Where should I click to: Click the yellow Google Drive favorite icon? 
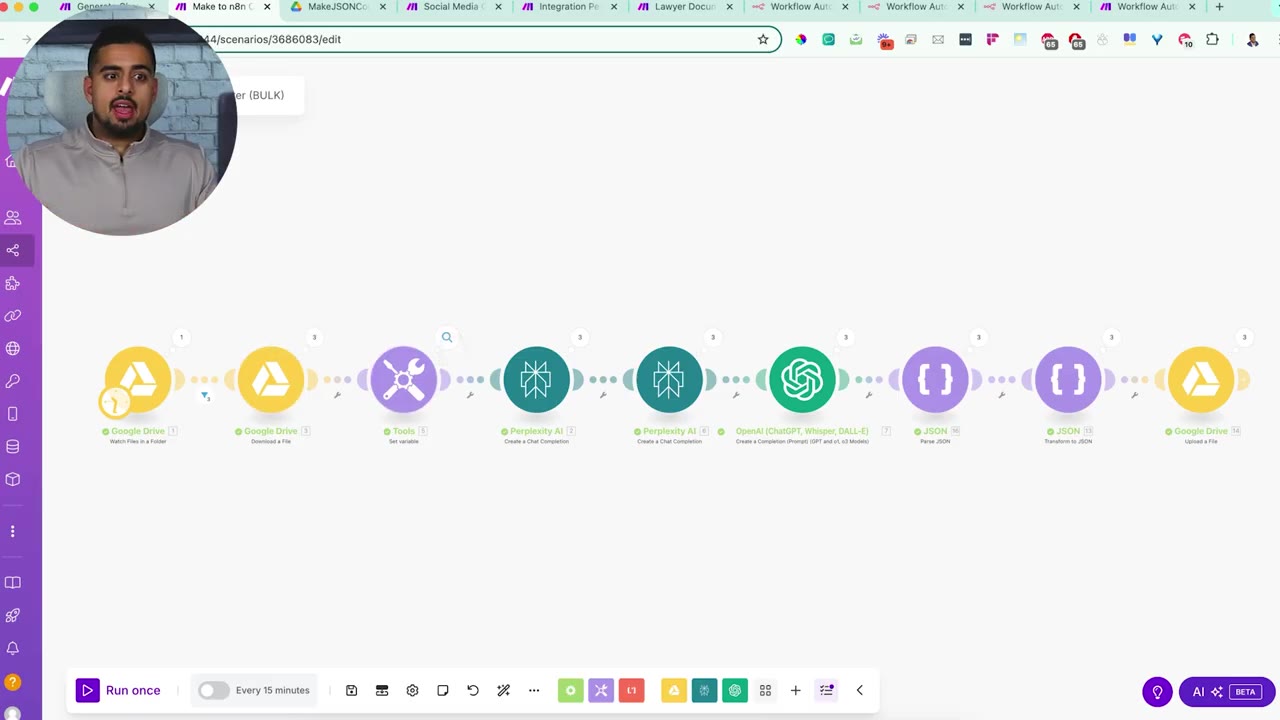click(674, 690)
